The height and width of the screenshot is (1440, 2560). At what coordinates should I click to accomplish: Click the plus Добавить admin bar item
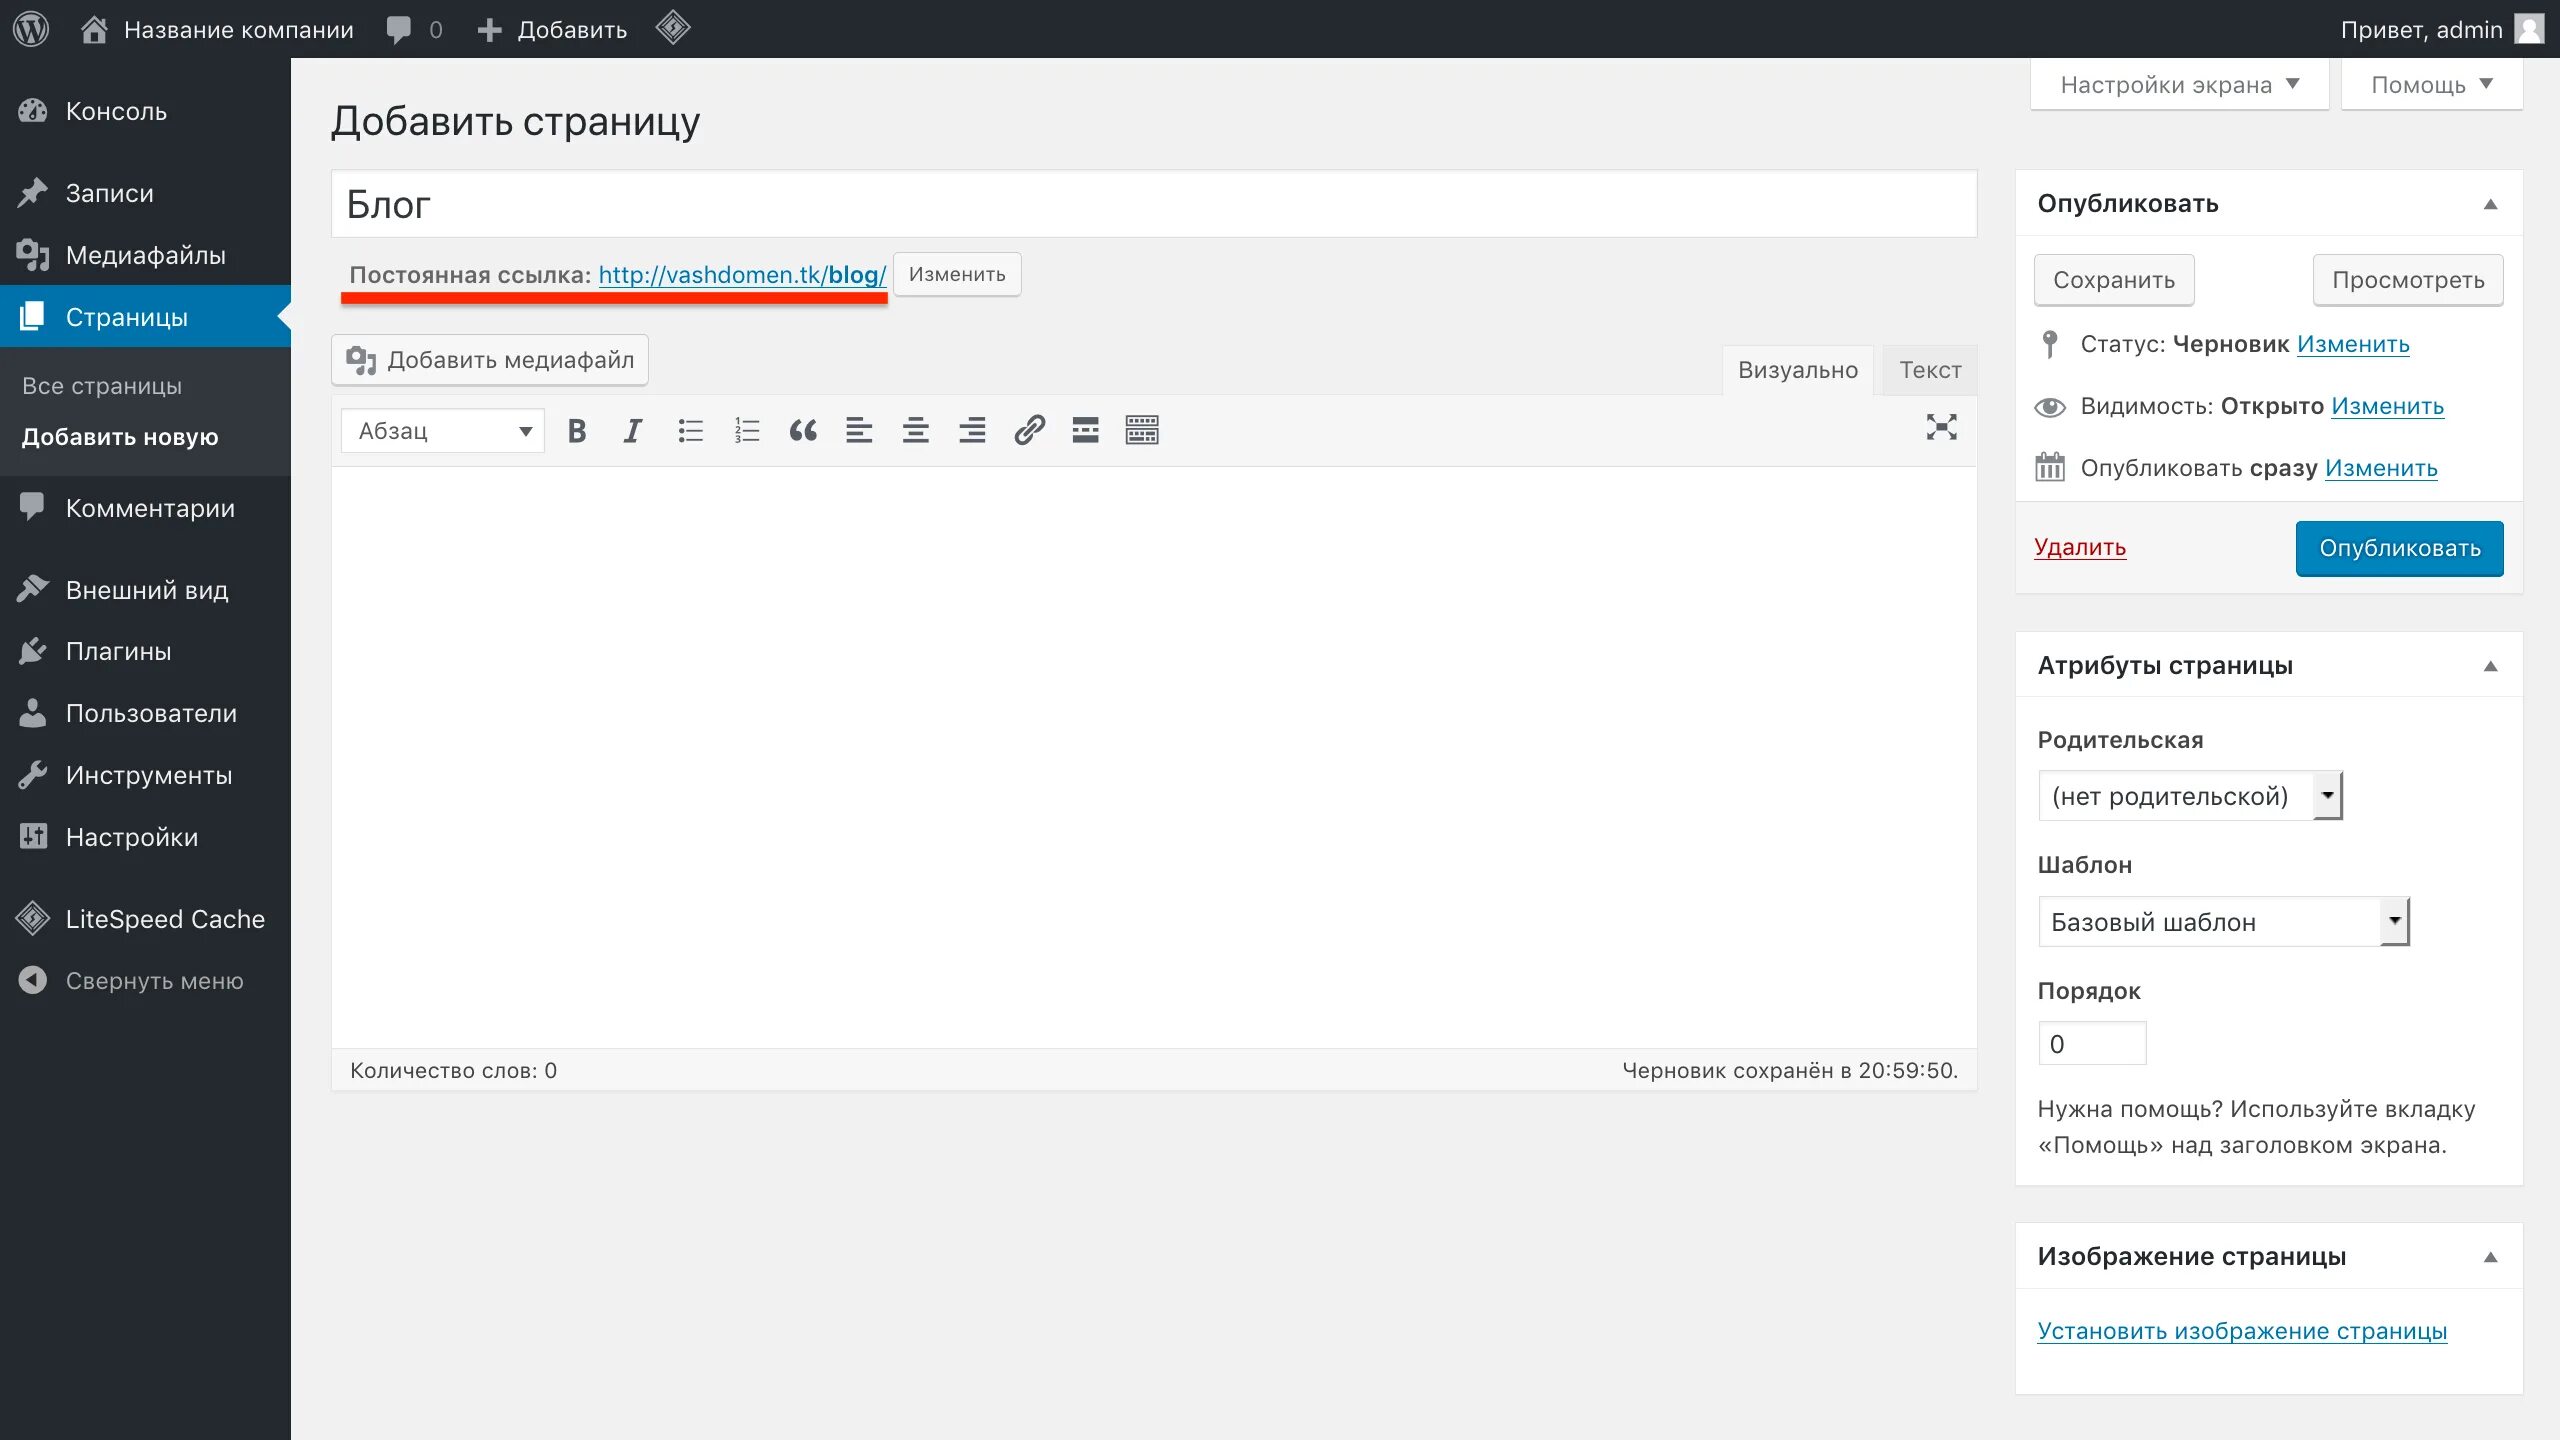pos(553,30)
